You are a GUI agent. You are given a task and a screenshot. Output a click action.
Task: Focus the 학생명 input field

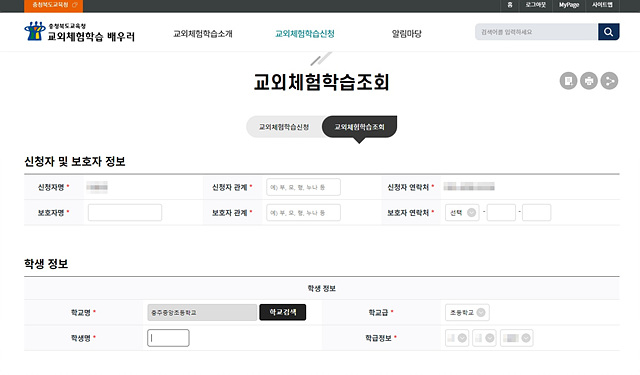168,338
